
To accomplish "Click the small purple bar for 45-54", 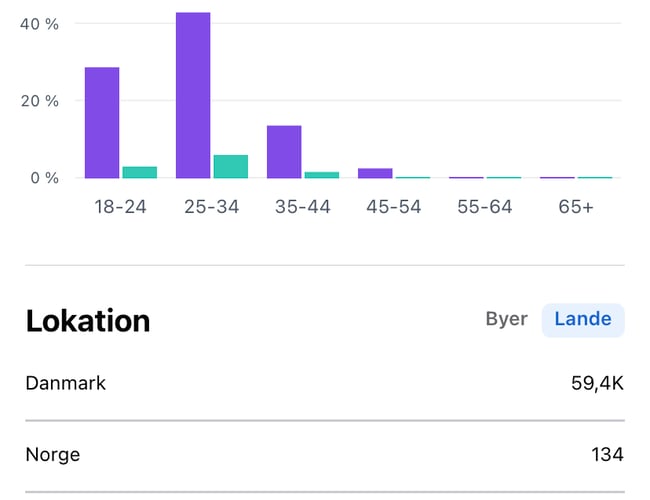I will tap(375, 173).
